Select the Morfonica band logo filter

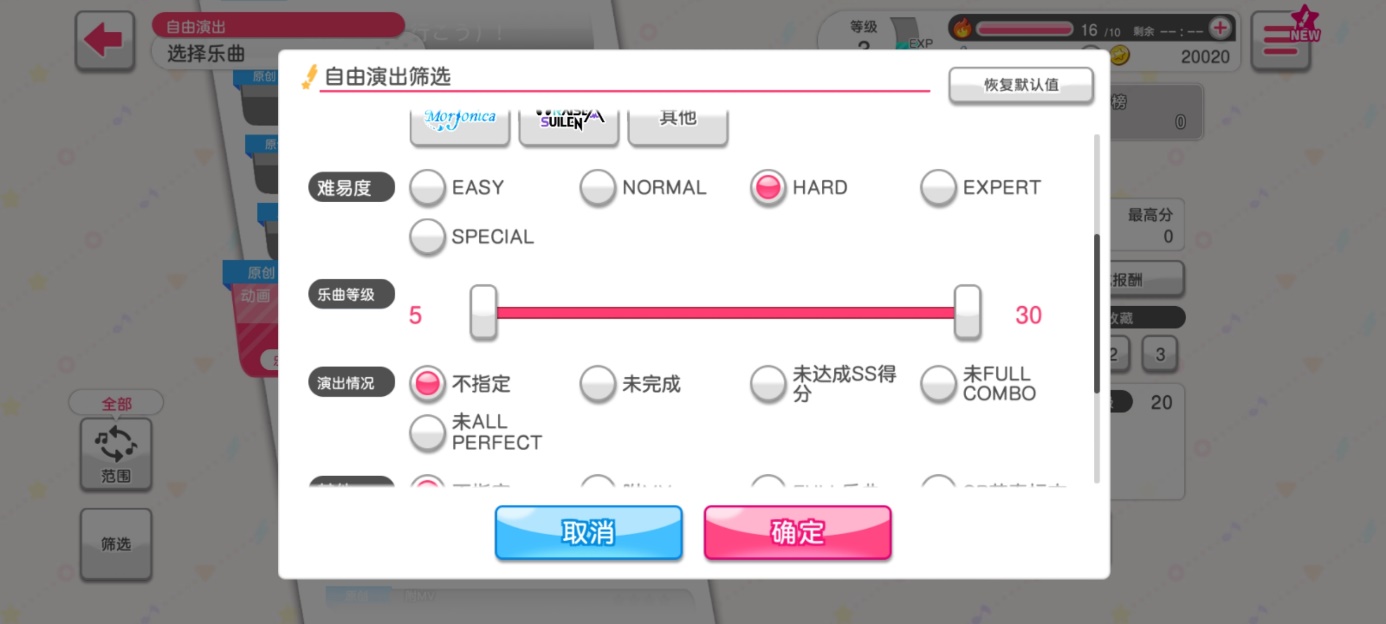click(460, 118)
